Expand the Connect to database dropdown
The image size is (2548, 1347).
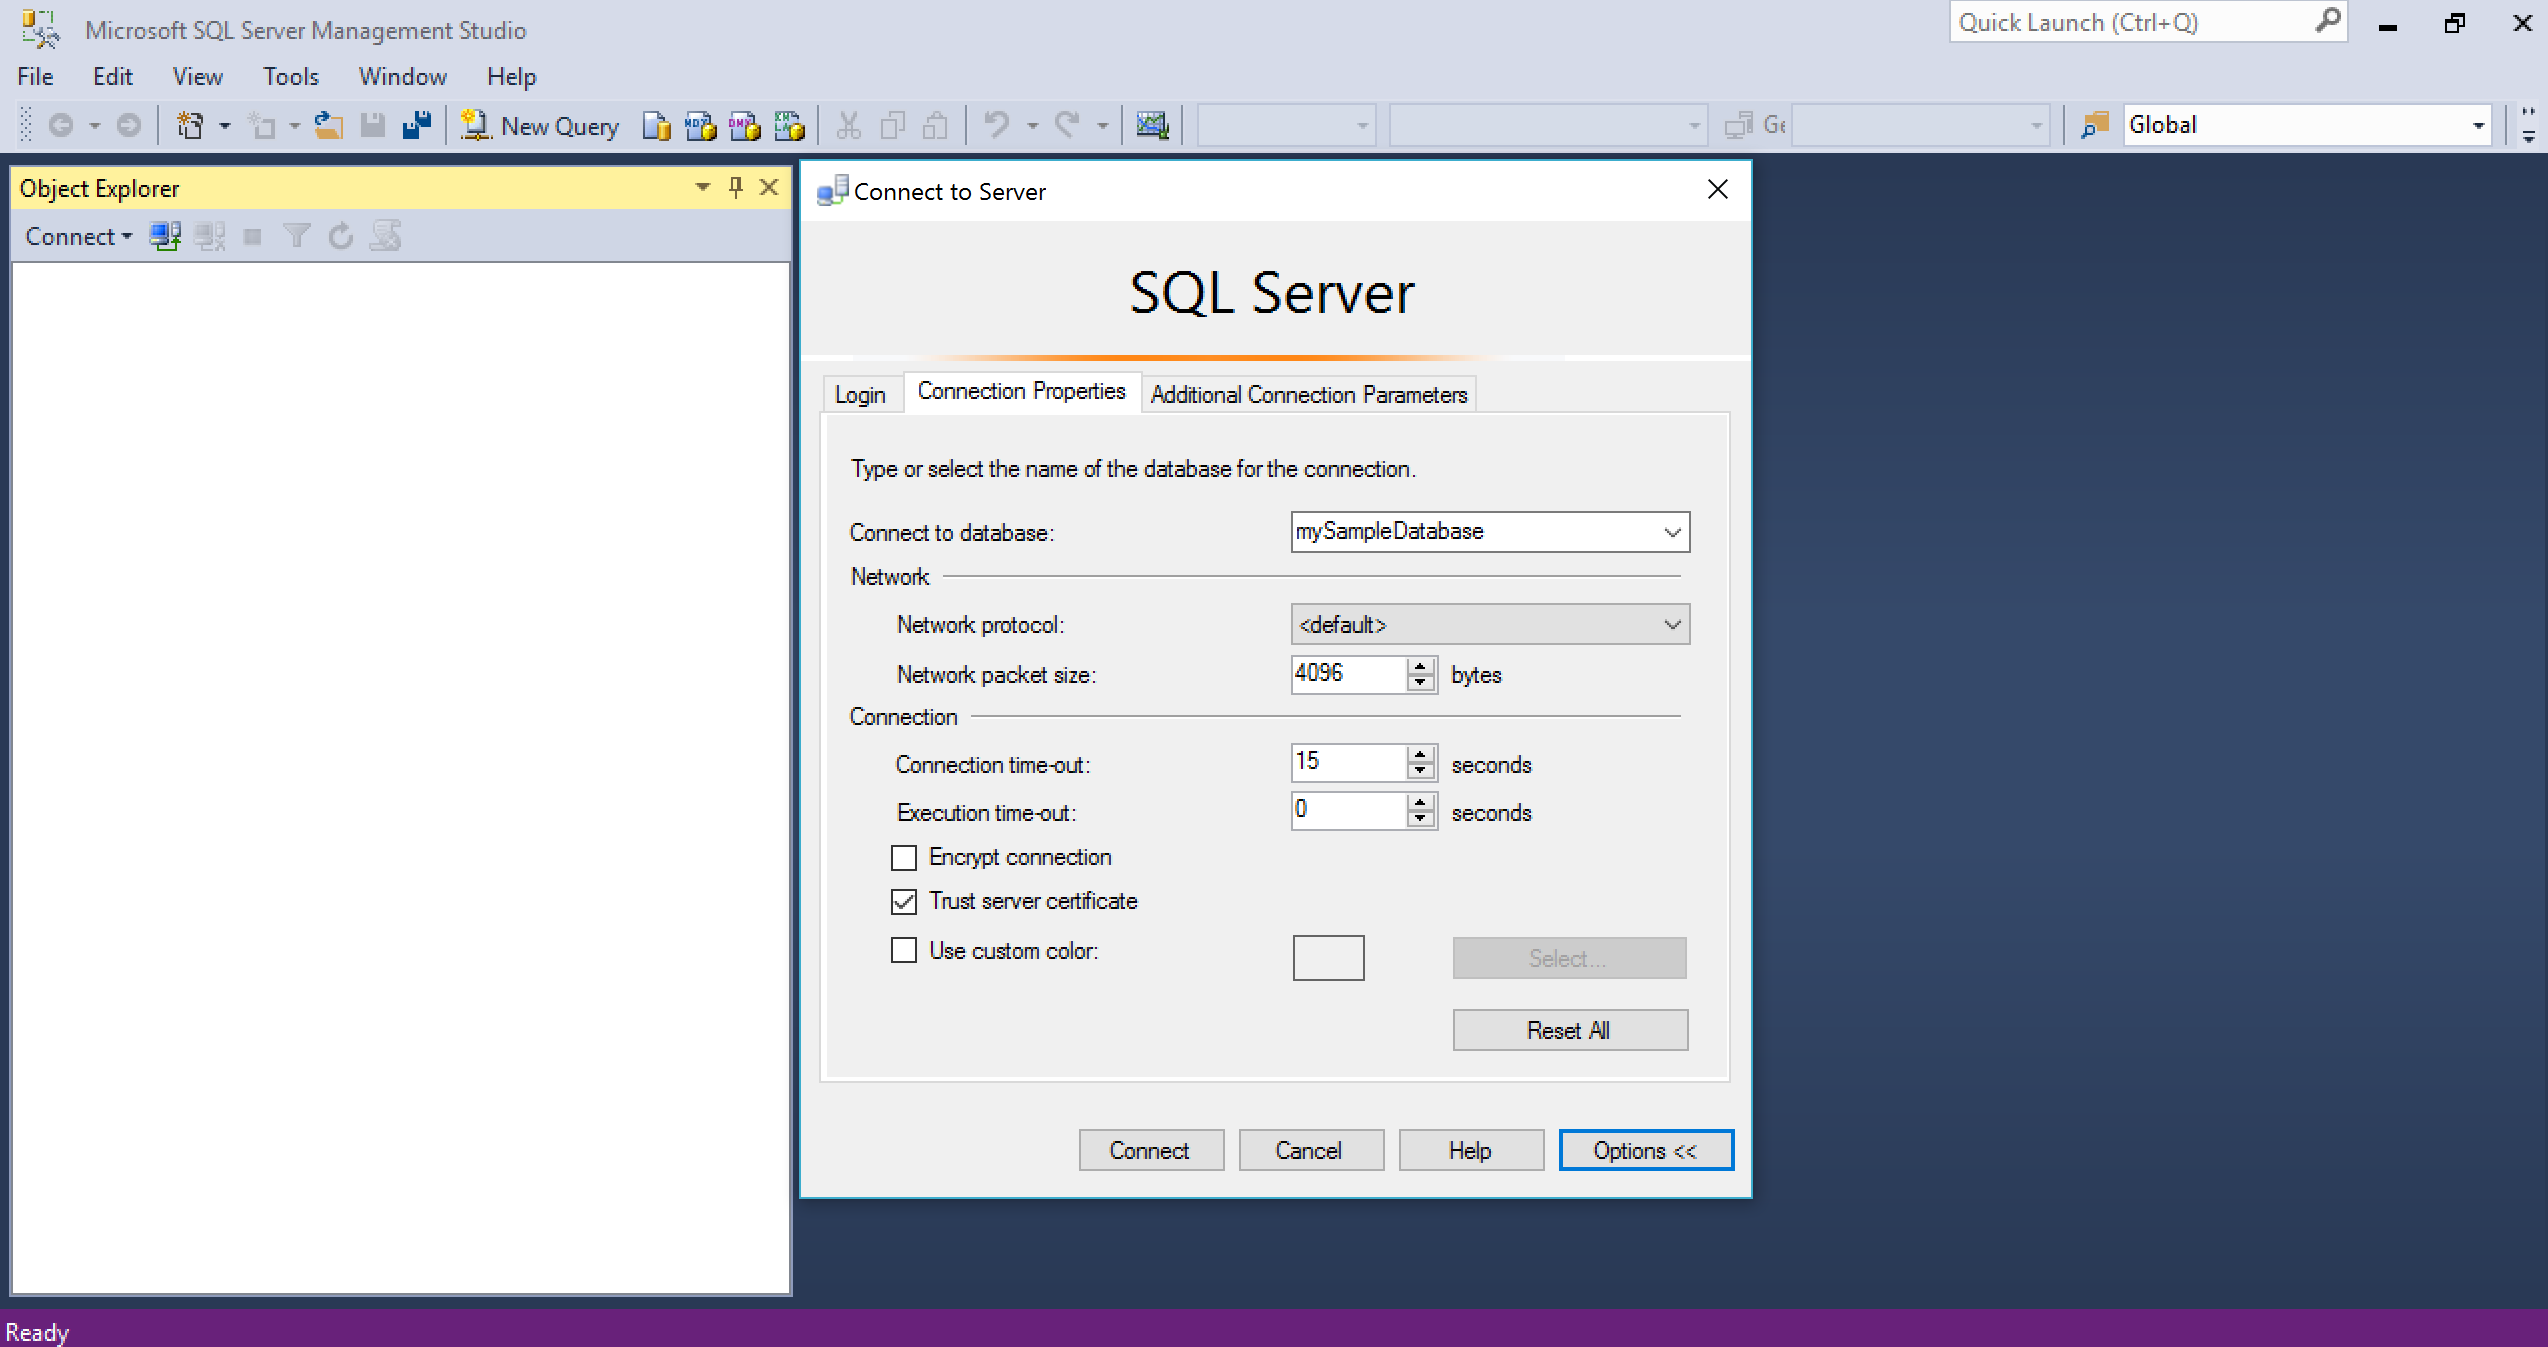(1672, 531)
